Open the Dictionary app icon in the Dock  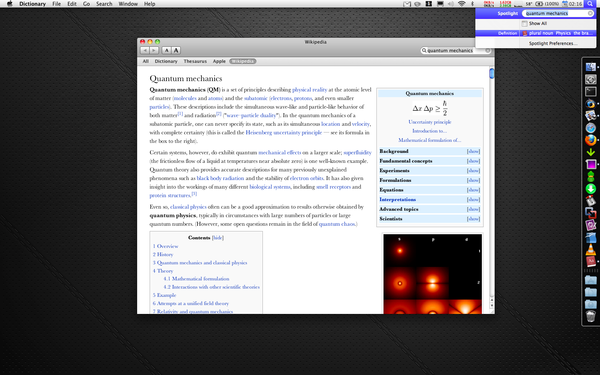tap(590, 262)
